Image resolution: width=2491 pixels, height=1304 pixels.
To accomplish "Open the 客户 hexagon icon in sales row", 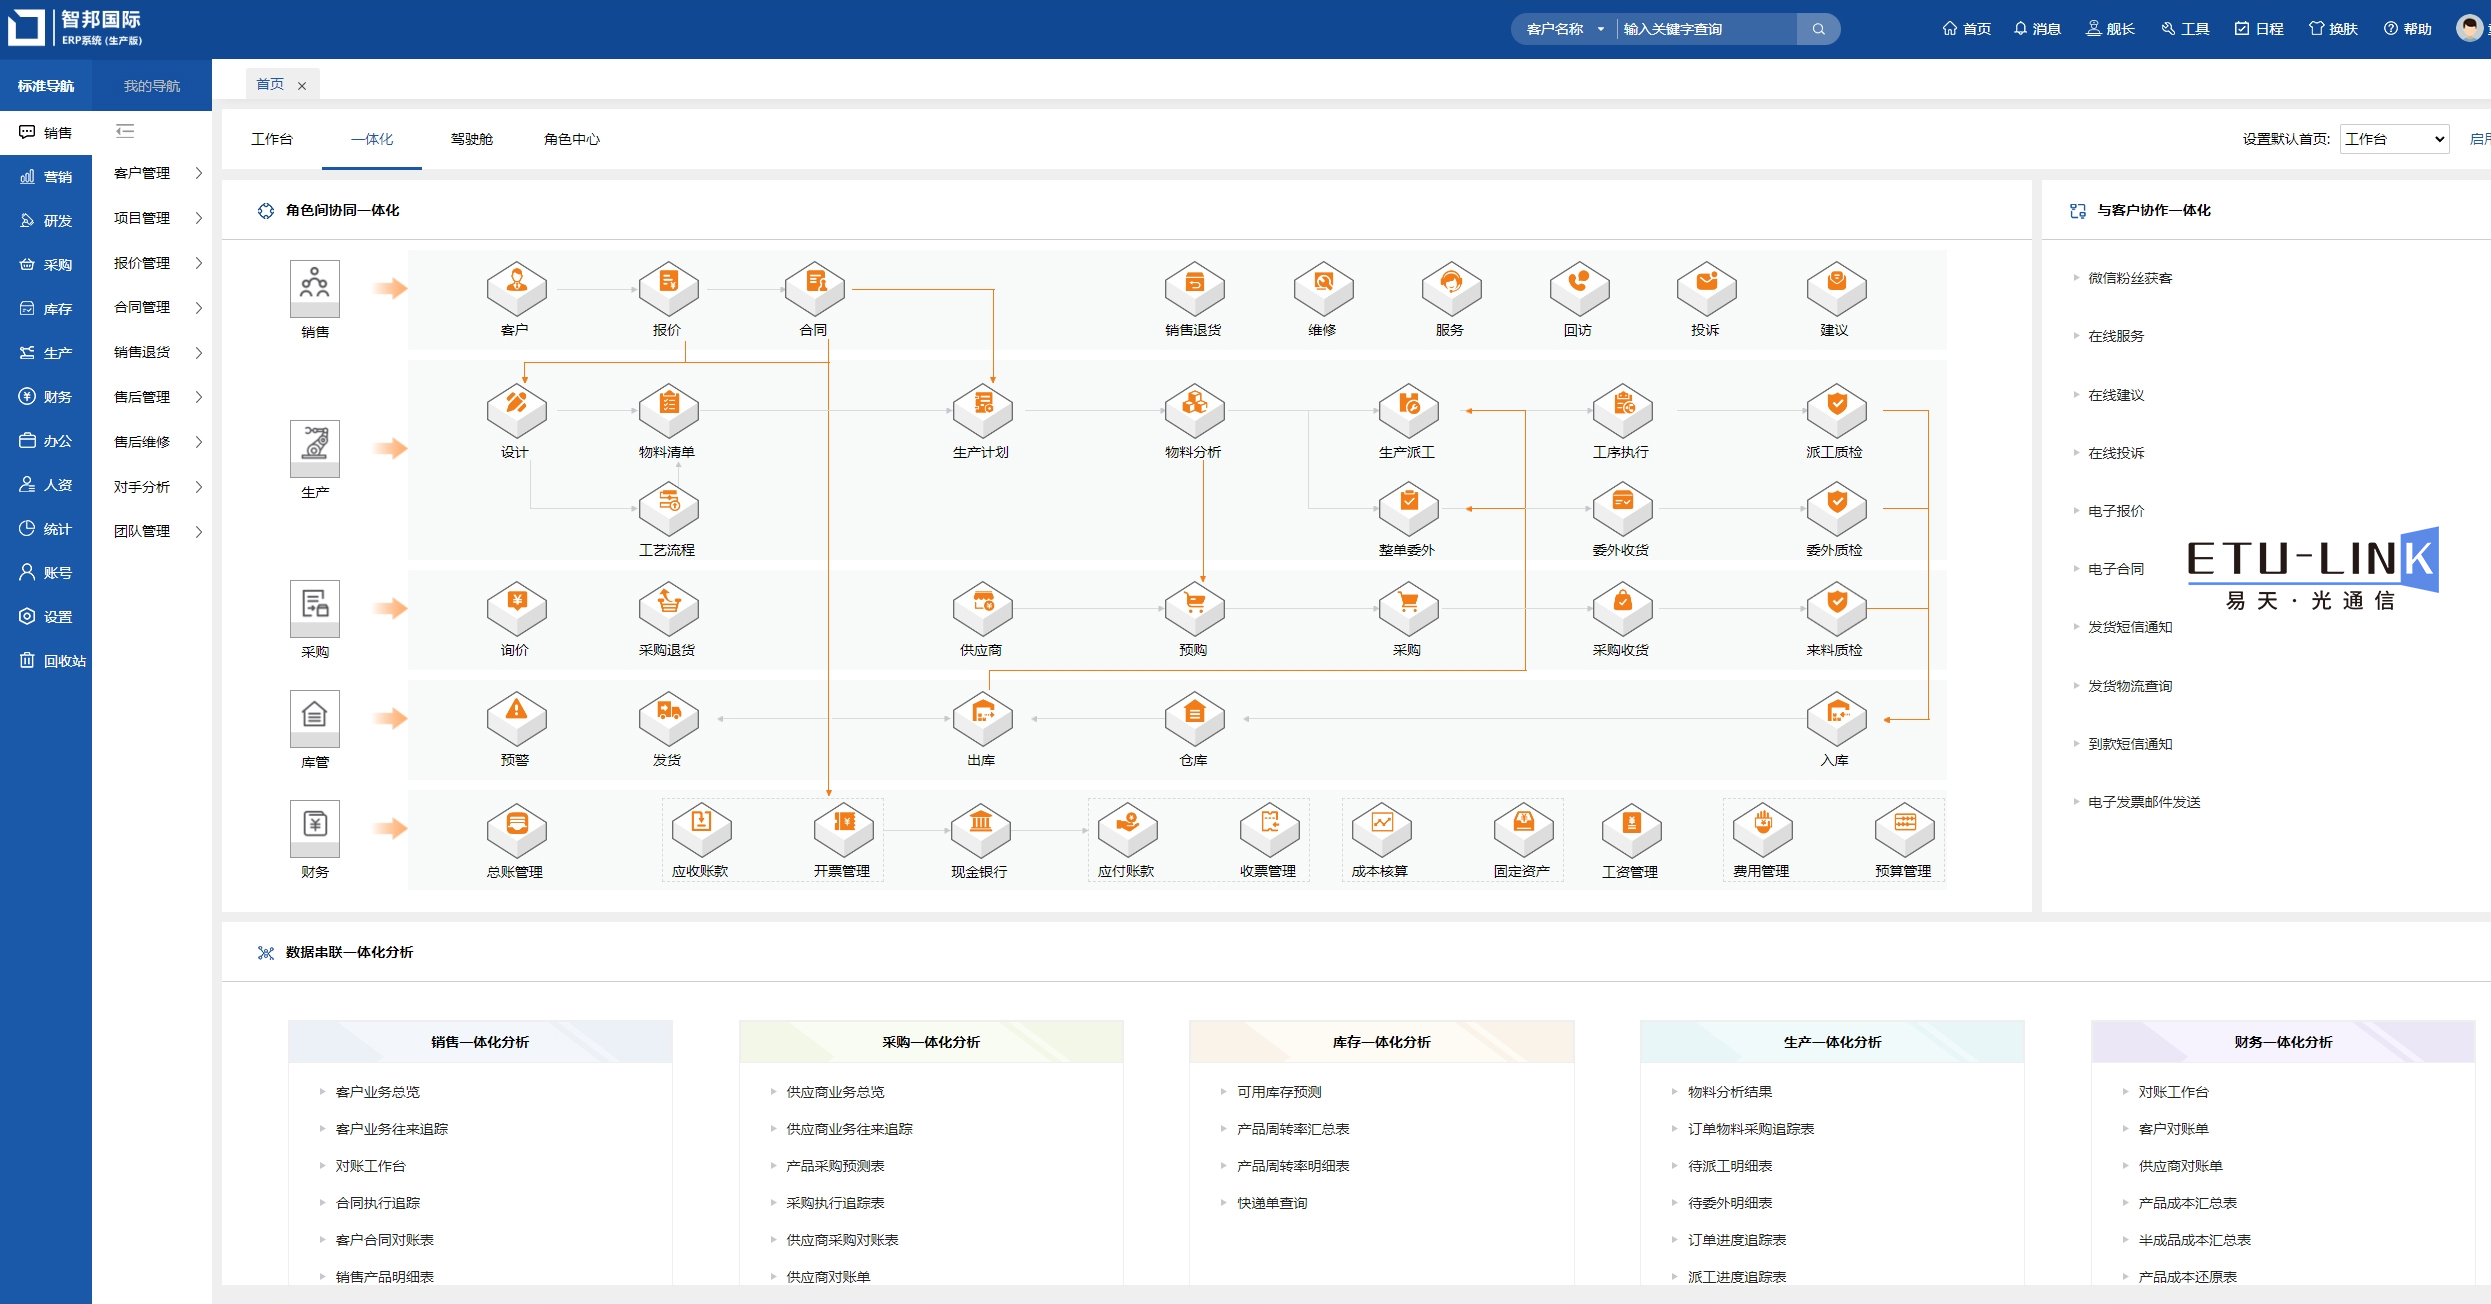I will pos(516,288).
